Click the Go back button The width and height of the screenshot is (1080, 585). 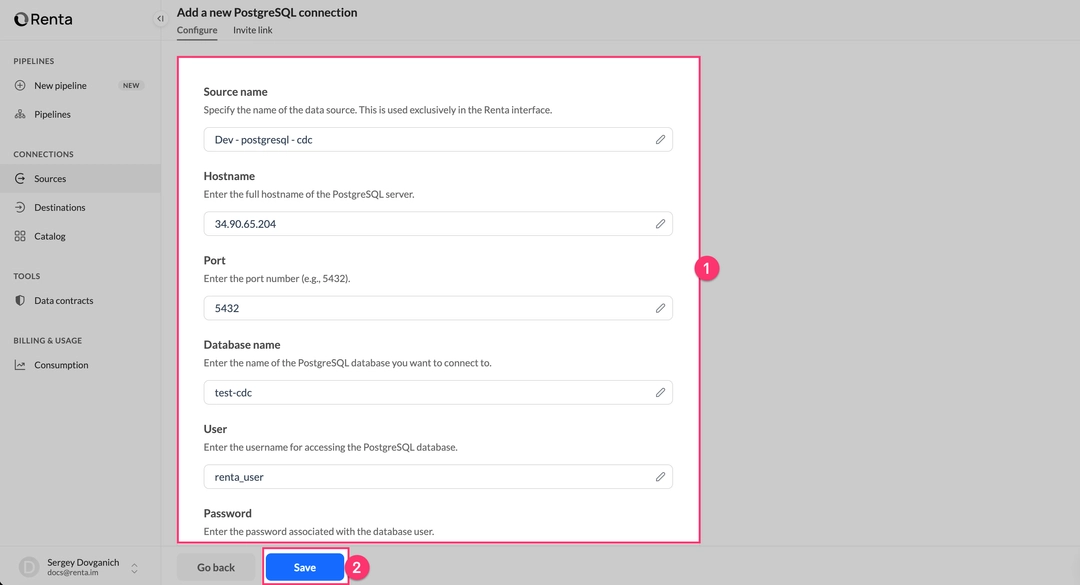pos(216,566)
